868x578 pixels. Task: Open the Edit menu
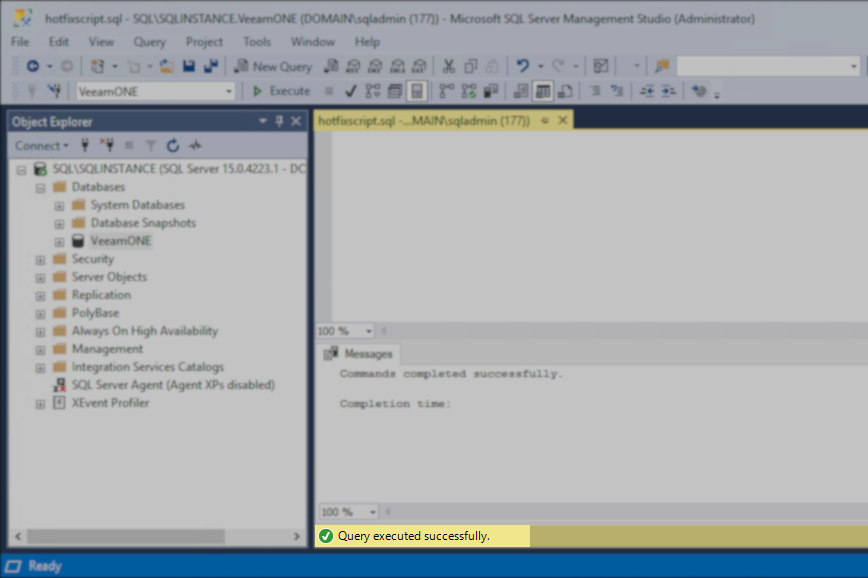(59, 42)
